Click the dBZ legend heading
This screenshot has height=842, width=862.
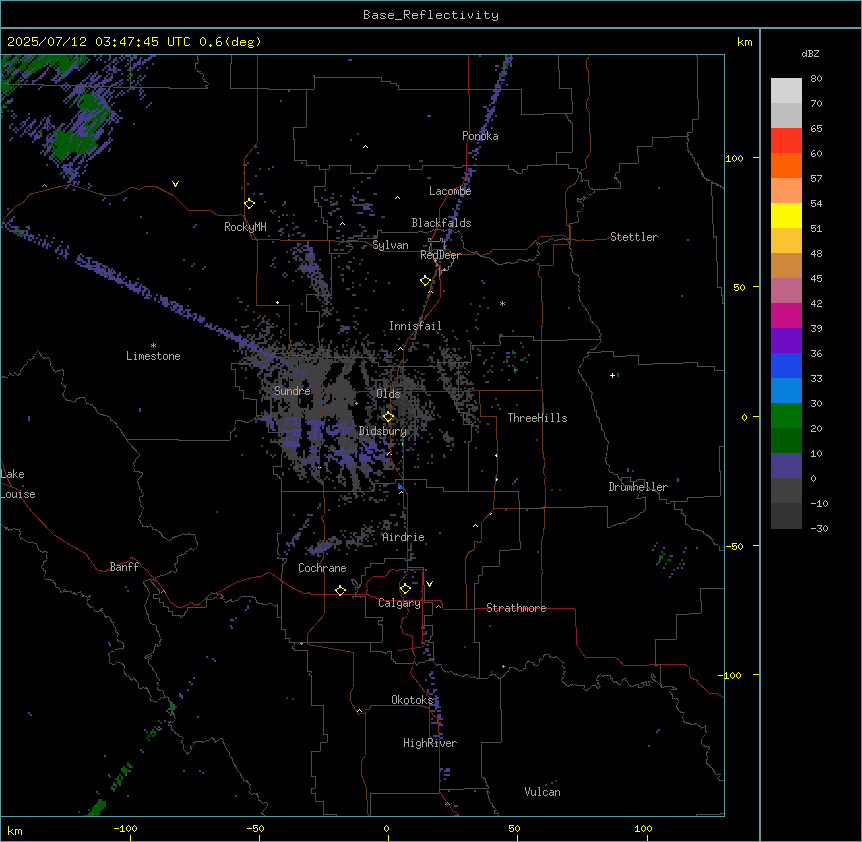(810, 53)
